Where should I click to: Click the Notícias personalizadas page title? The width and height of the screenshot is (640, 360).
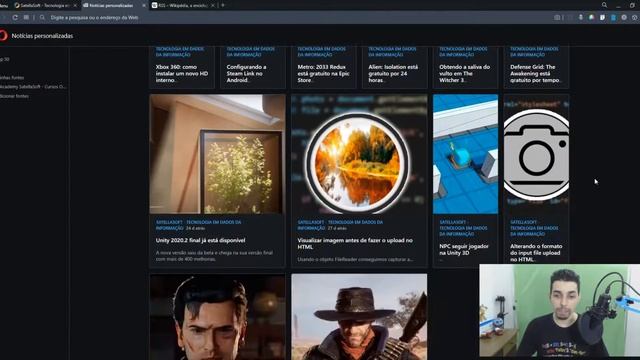pos(42,36)
